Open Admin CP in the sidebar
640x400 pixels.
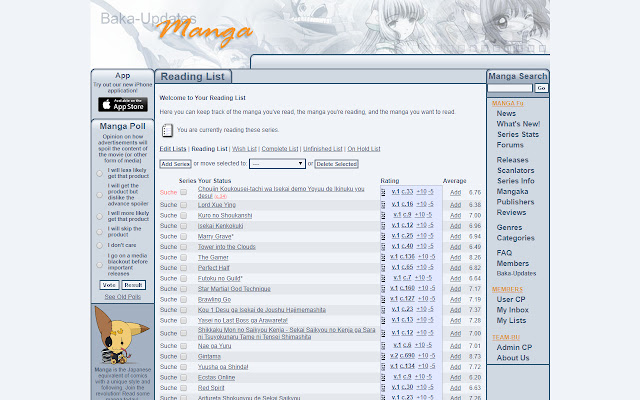point(514,347)
